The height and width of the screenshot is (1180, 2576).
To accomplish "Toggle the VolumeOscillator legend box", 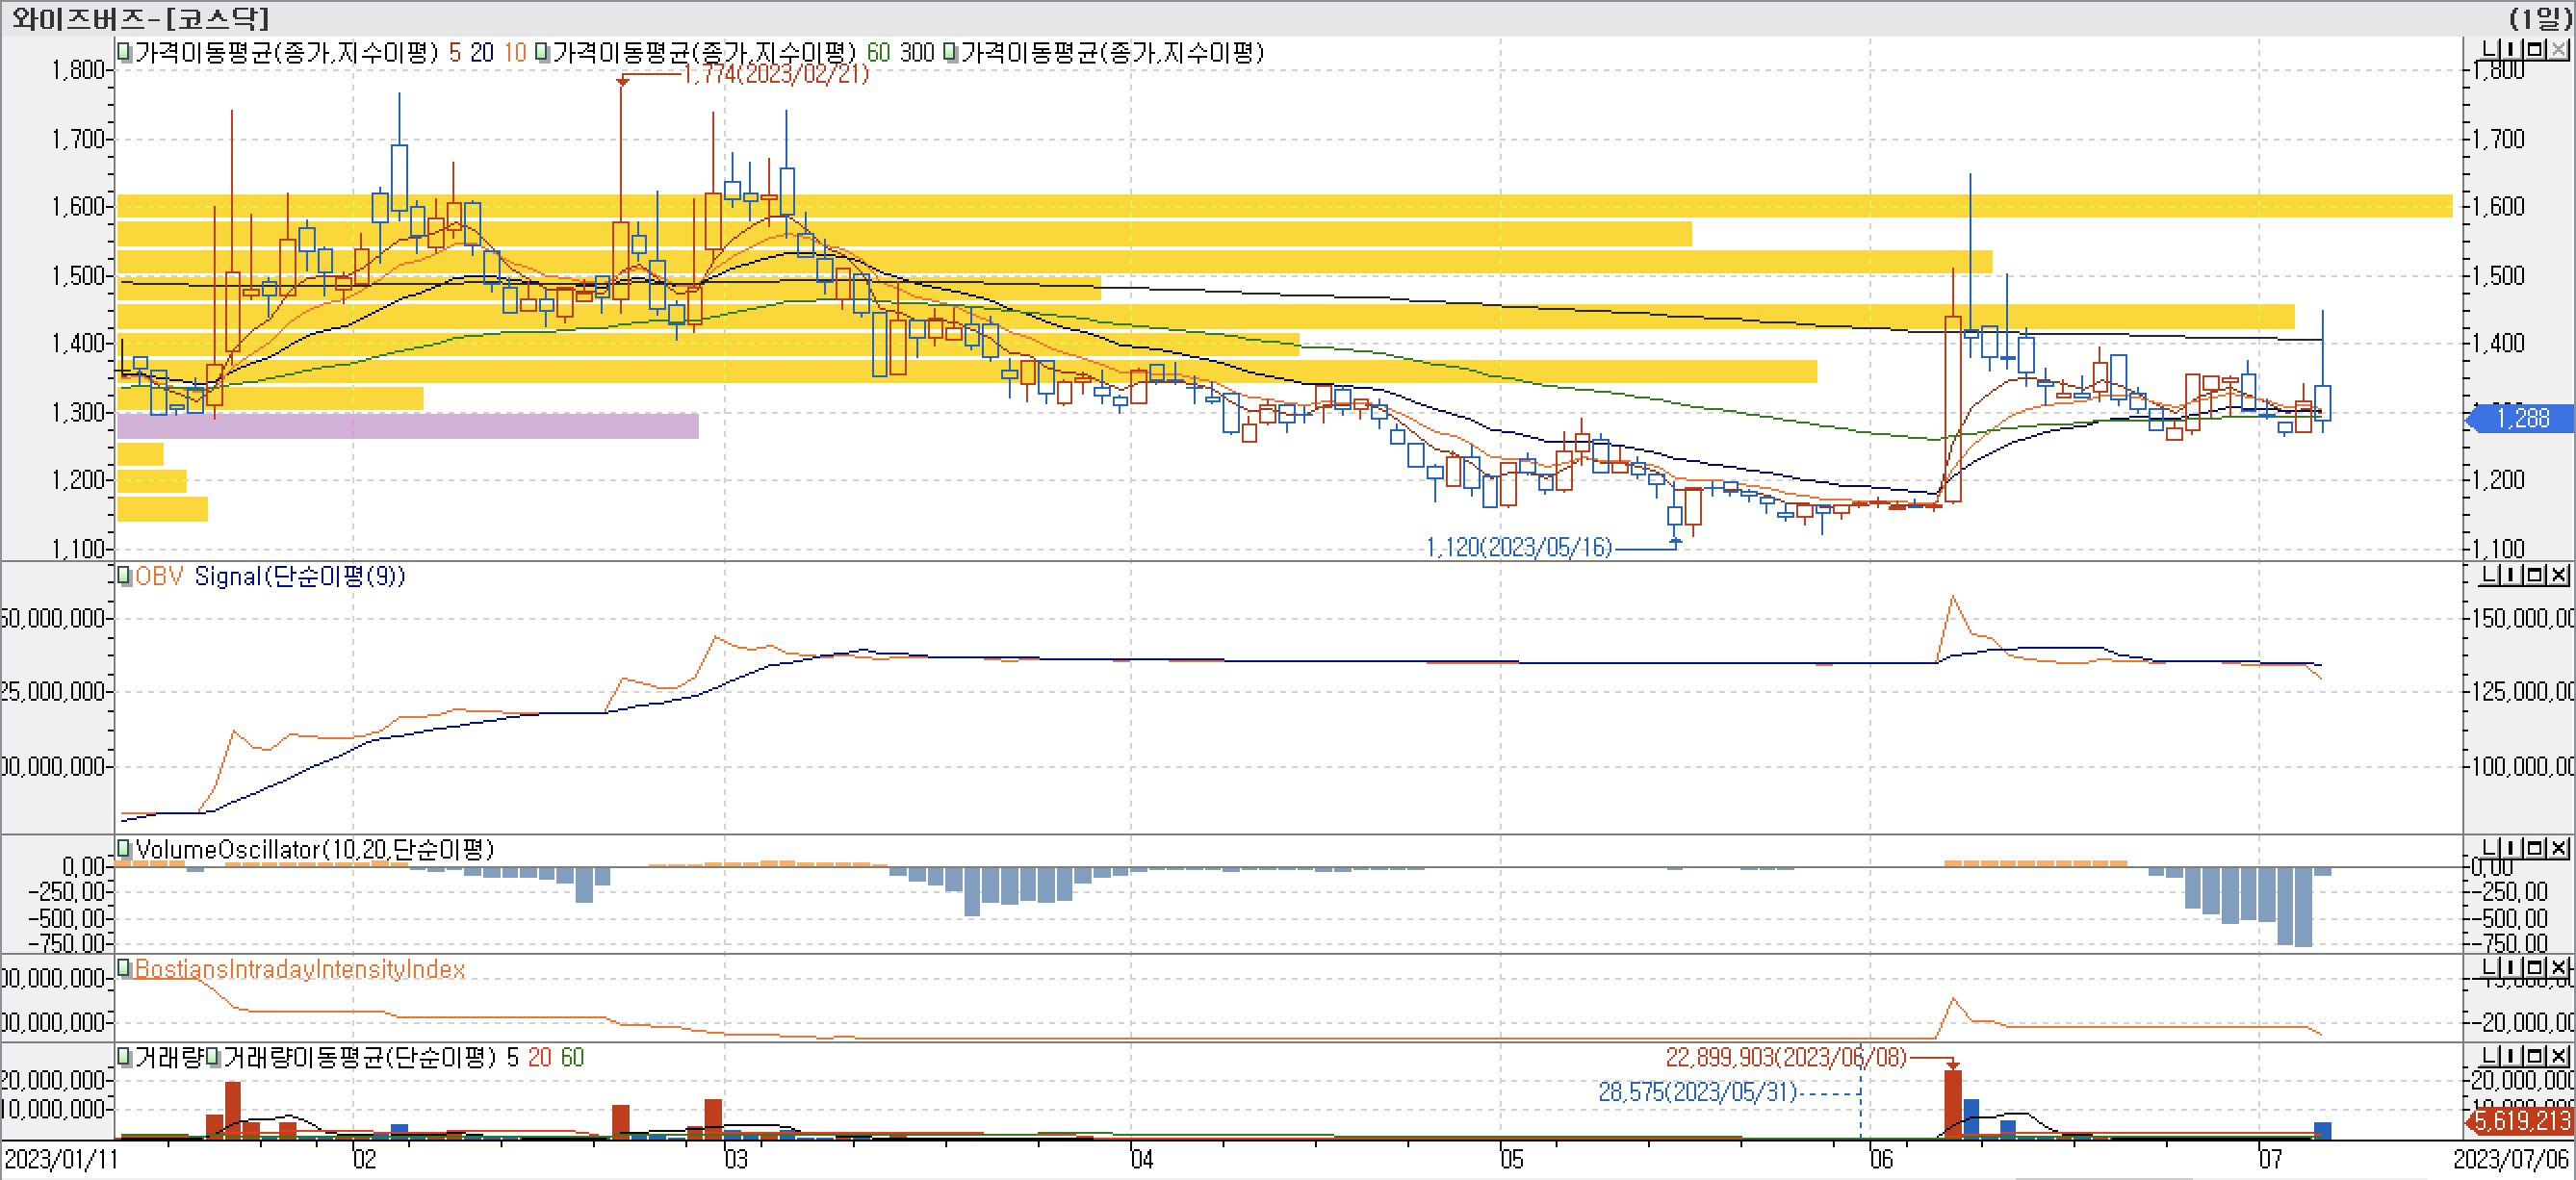I will [125, 849].
